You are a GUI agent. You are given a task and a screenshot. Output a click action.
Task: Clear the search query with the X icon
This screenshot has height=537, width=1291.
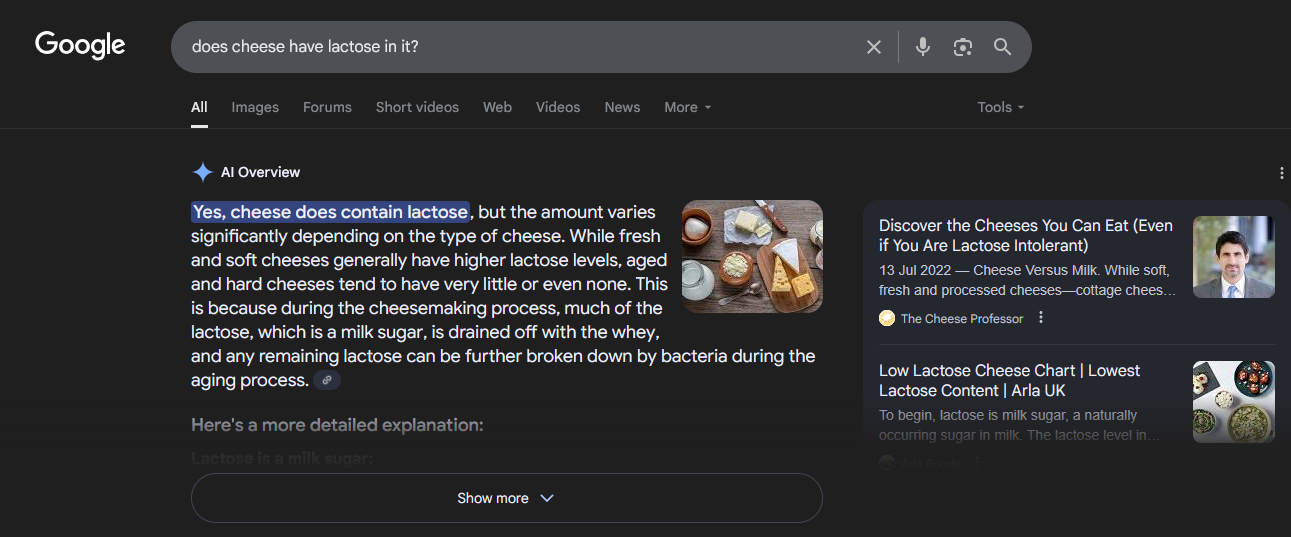coord(874,47)
